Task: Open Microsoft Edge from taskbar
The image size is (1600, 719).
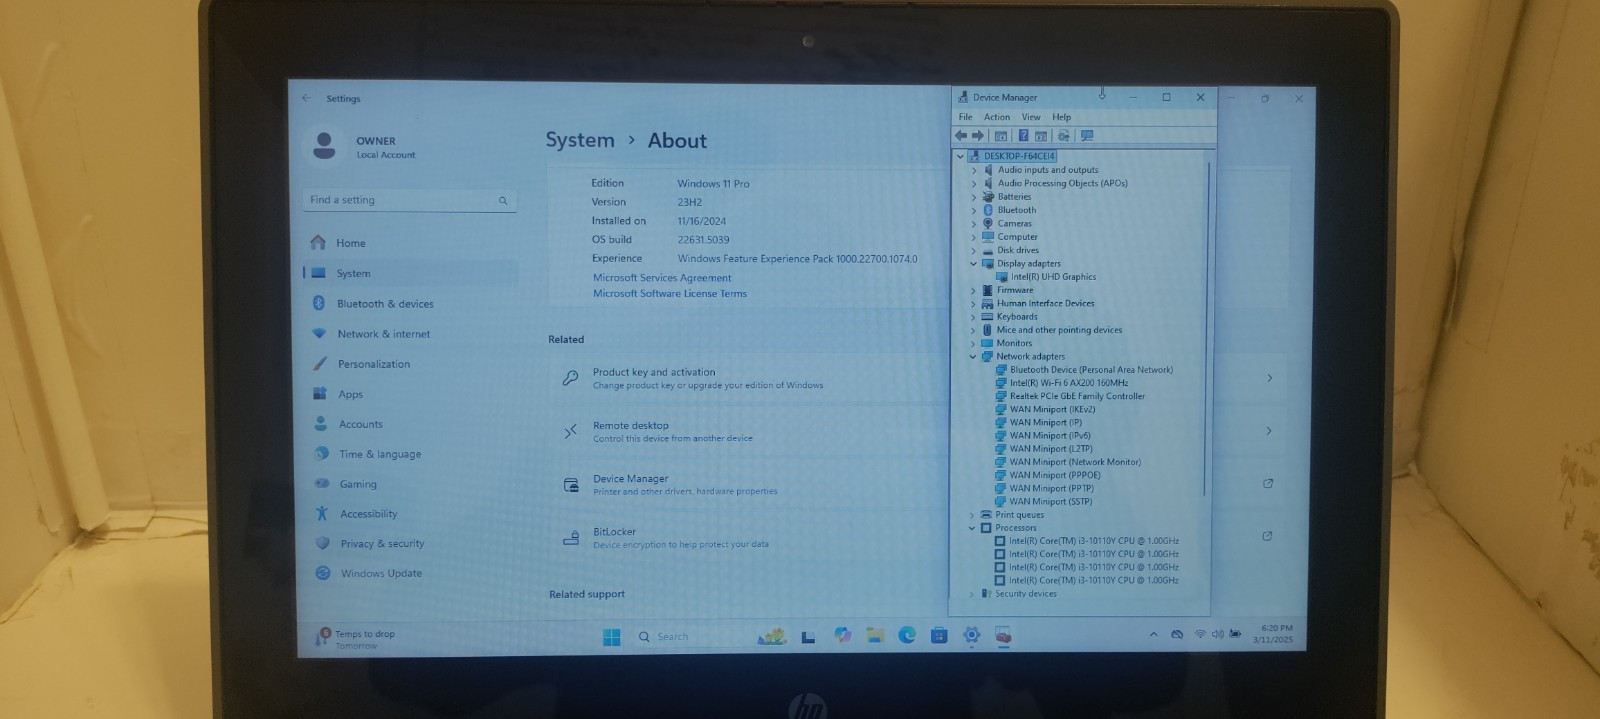Action: tap(907, 635)
